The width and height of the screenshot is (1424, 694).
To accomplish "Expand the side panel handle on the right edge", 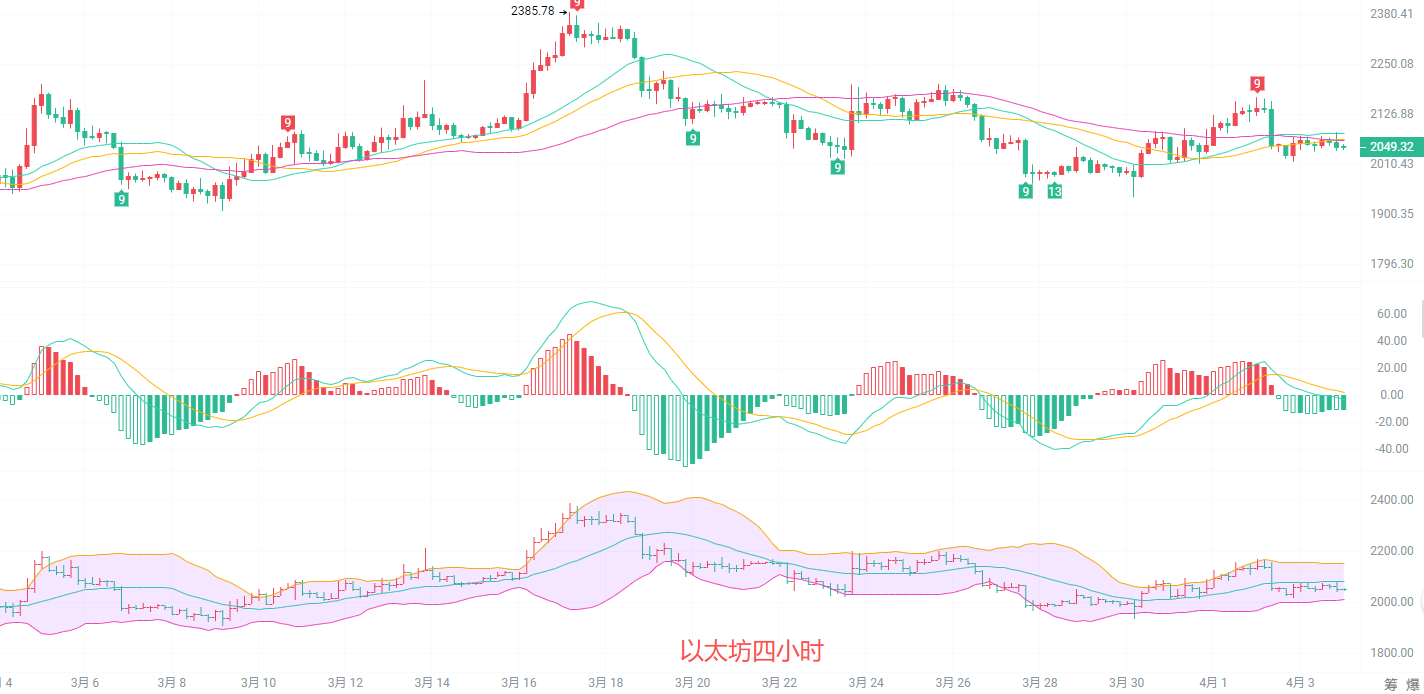I will coord(1421,319).
